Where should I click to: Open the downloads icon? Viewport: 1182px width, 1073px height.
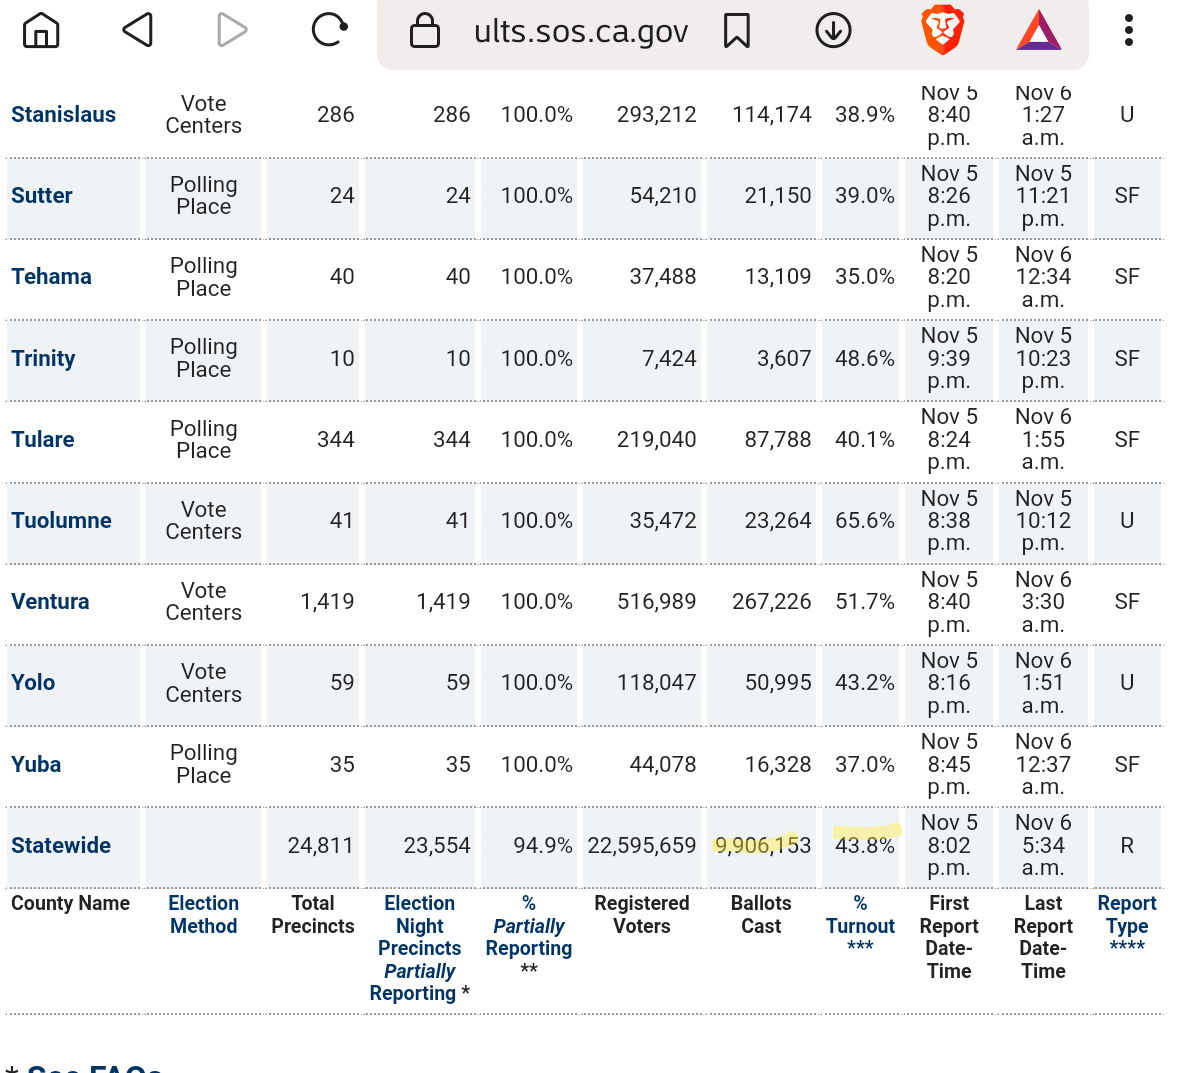click(x=834, y=31)
